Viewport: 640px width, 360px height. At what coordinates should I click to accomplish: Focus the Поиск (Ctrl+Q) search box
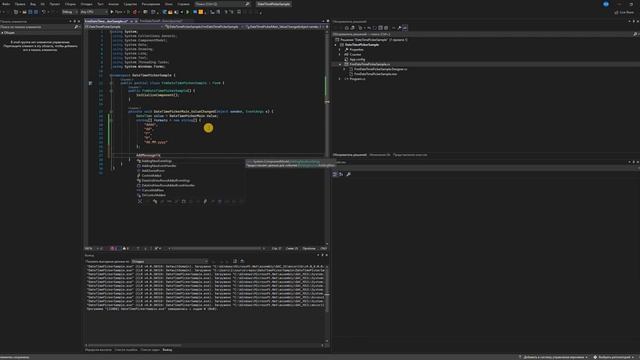[x=222, y=4]
